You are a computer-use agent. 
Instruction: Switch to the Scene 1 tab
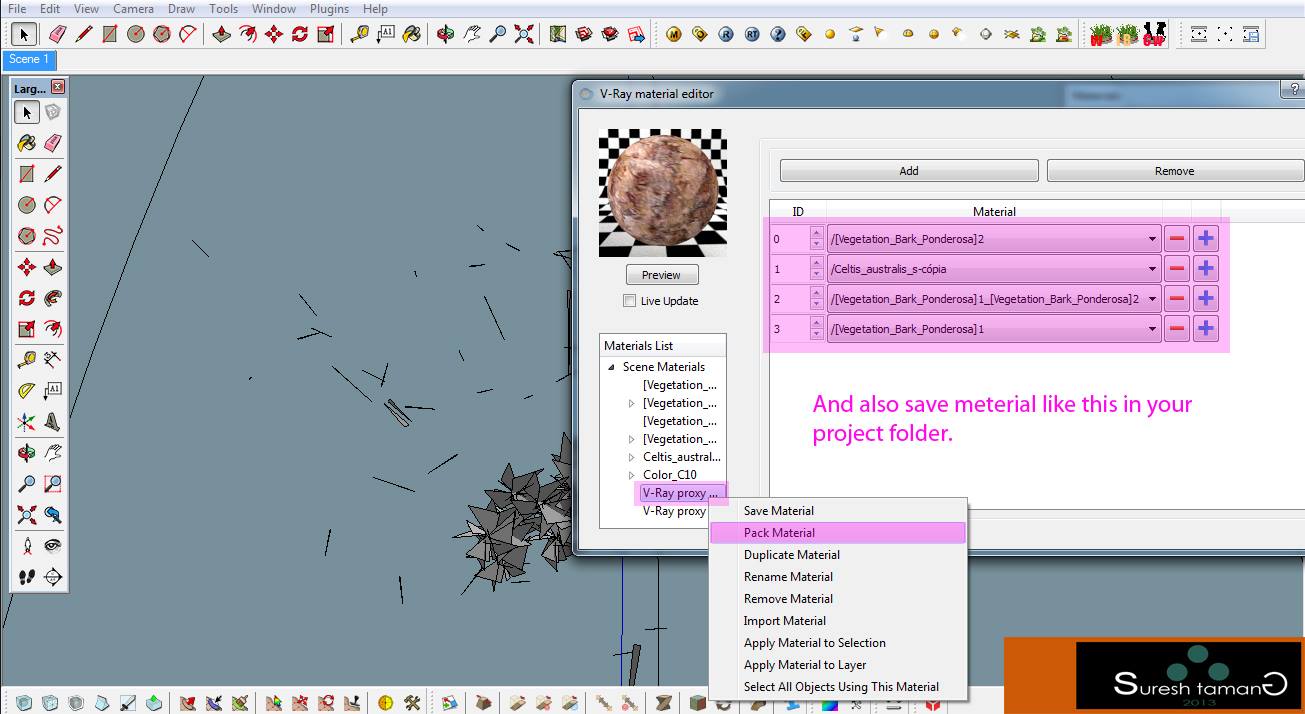(x=29, y=59)
